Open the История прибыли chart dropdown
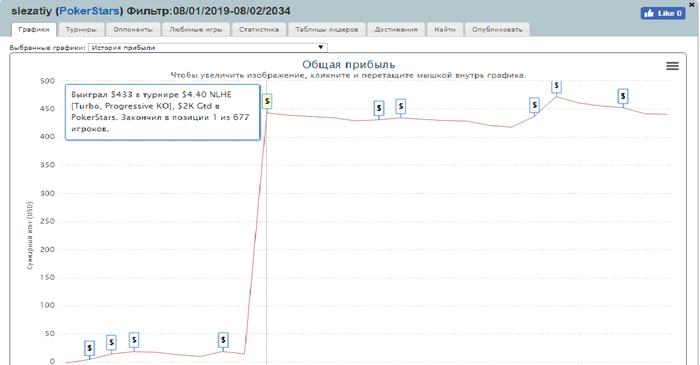 (208, 48)
